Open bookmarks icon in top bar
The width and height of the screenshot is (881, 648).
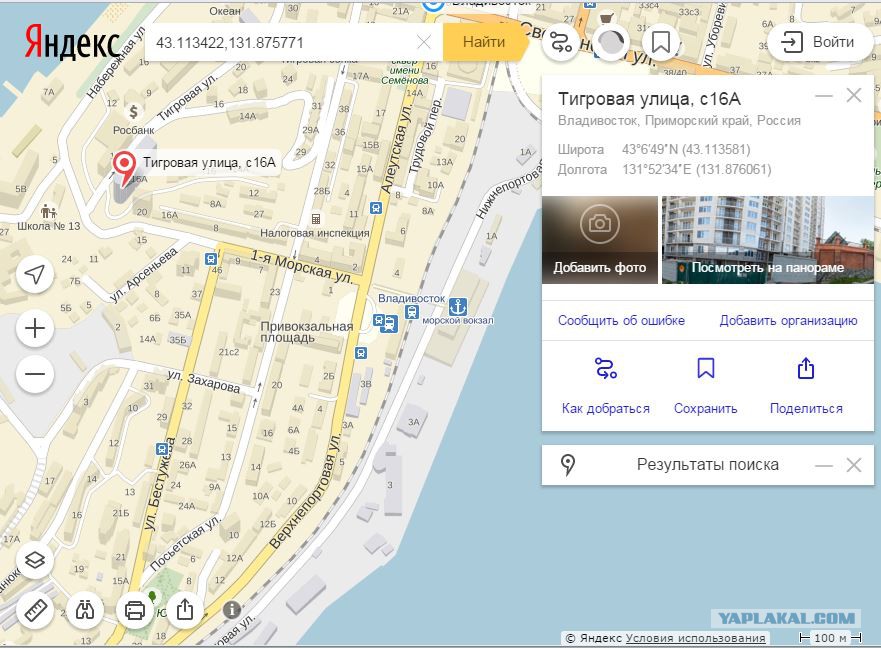(x=661, y=42)
